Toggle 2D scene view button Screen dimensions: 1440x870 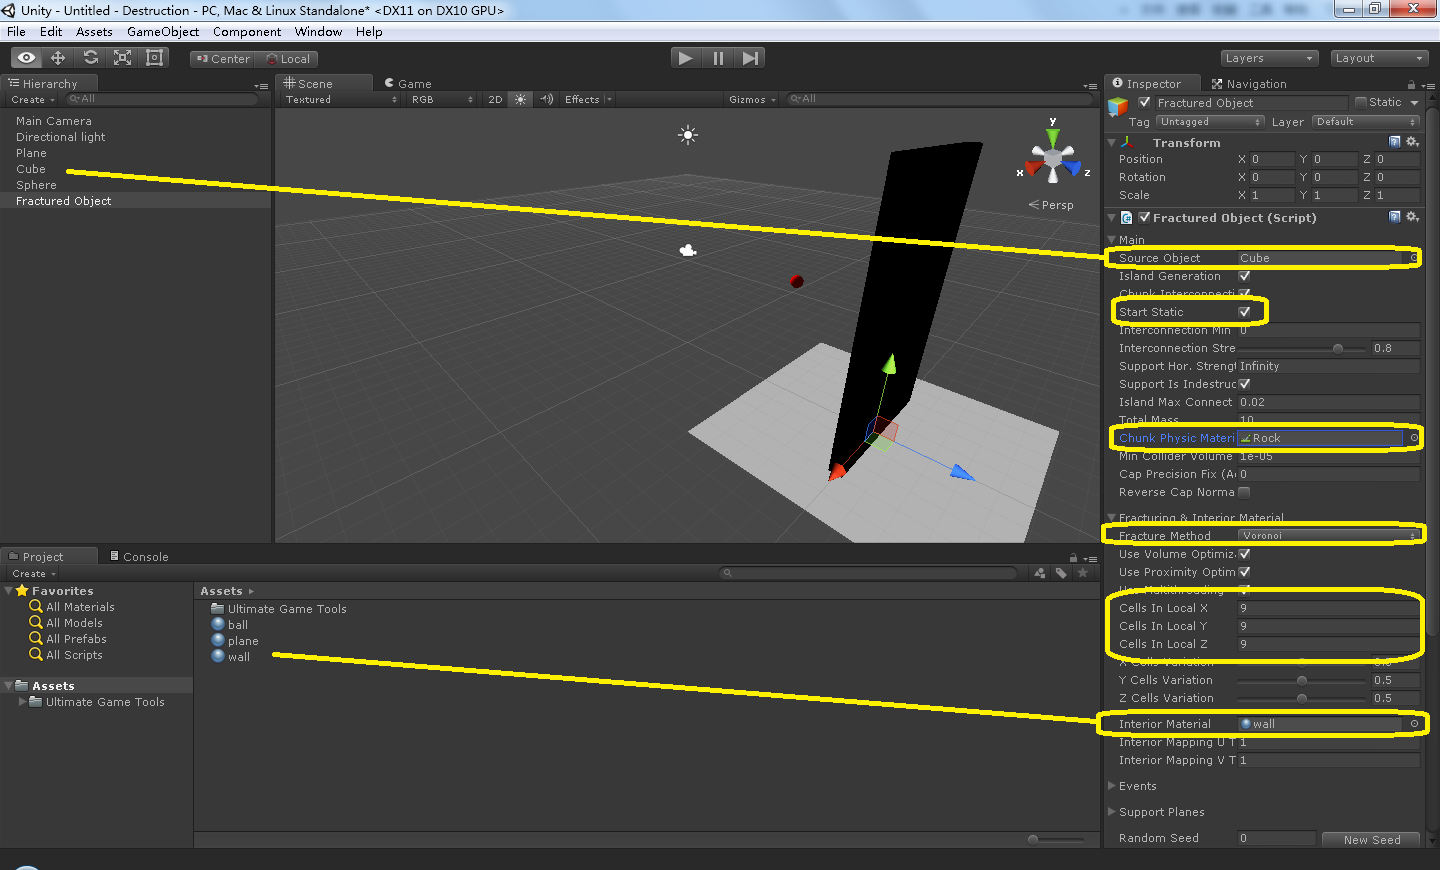(x=495, y=99)
